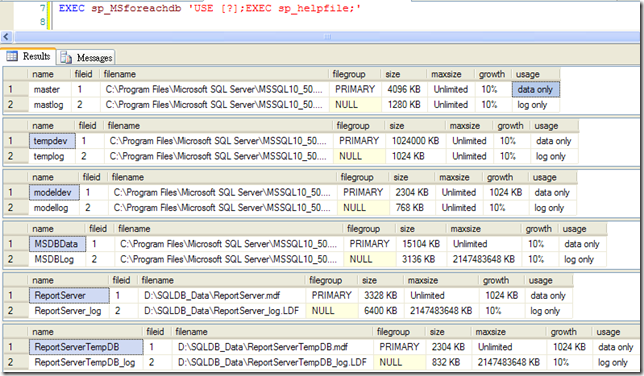Switch to the Results tab
The width and height of the screenshot is (644, 376).
[x=28, y=56]
